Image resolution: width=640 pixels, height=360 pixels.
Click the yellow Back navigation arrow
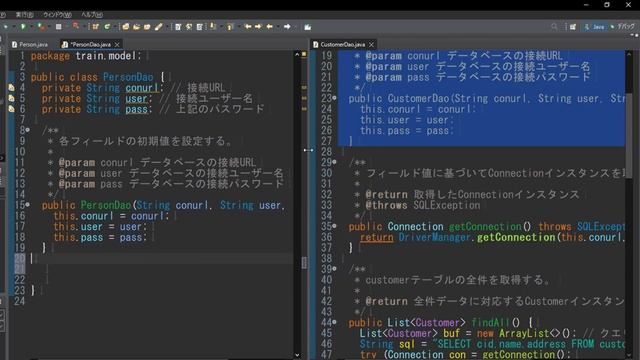point(269,27)
